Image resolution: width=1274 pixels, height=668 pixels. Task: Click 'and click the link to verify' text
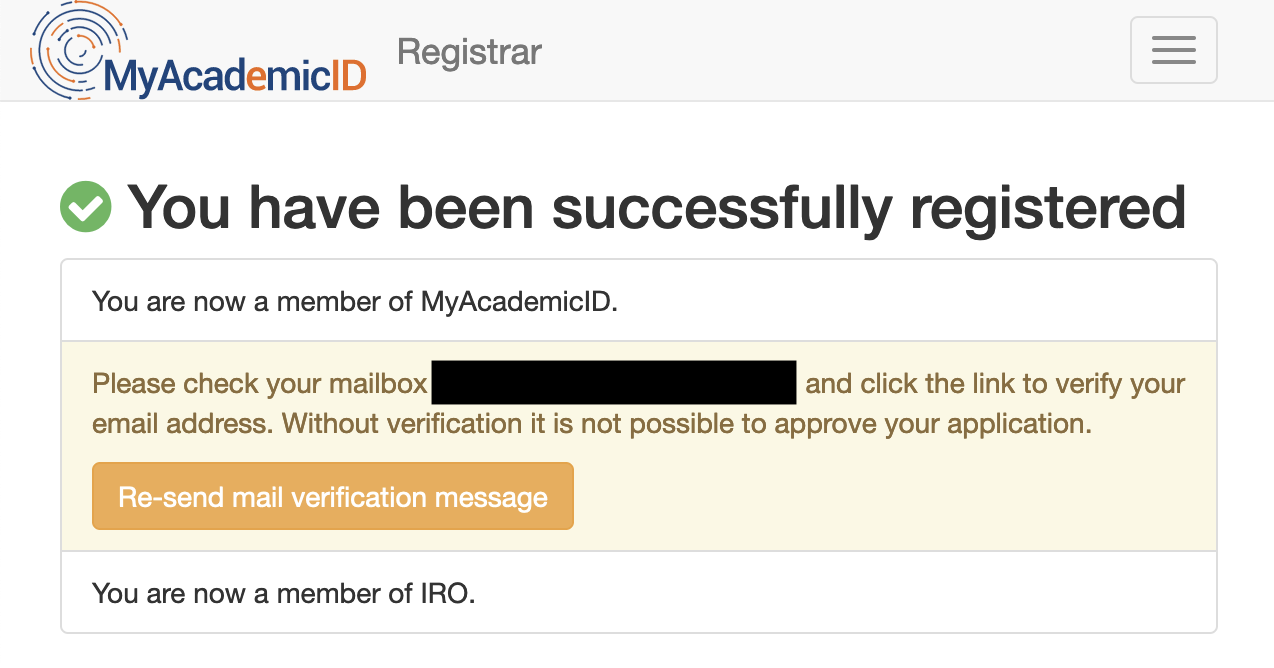point(995,384)
